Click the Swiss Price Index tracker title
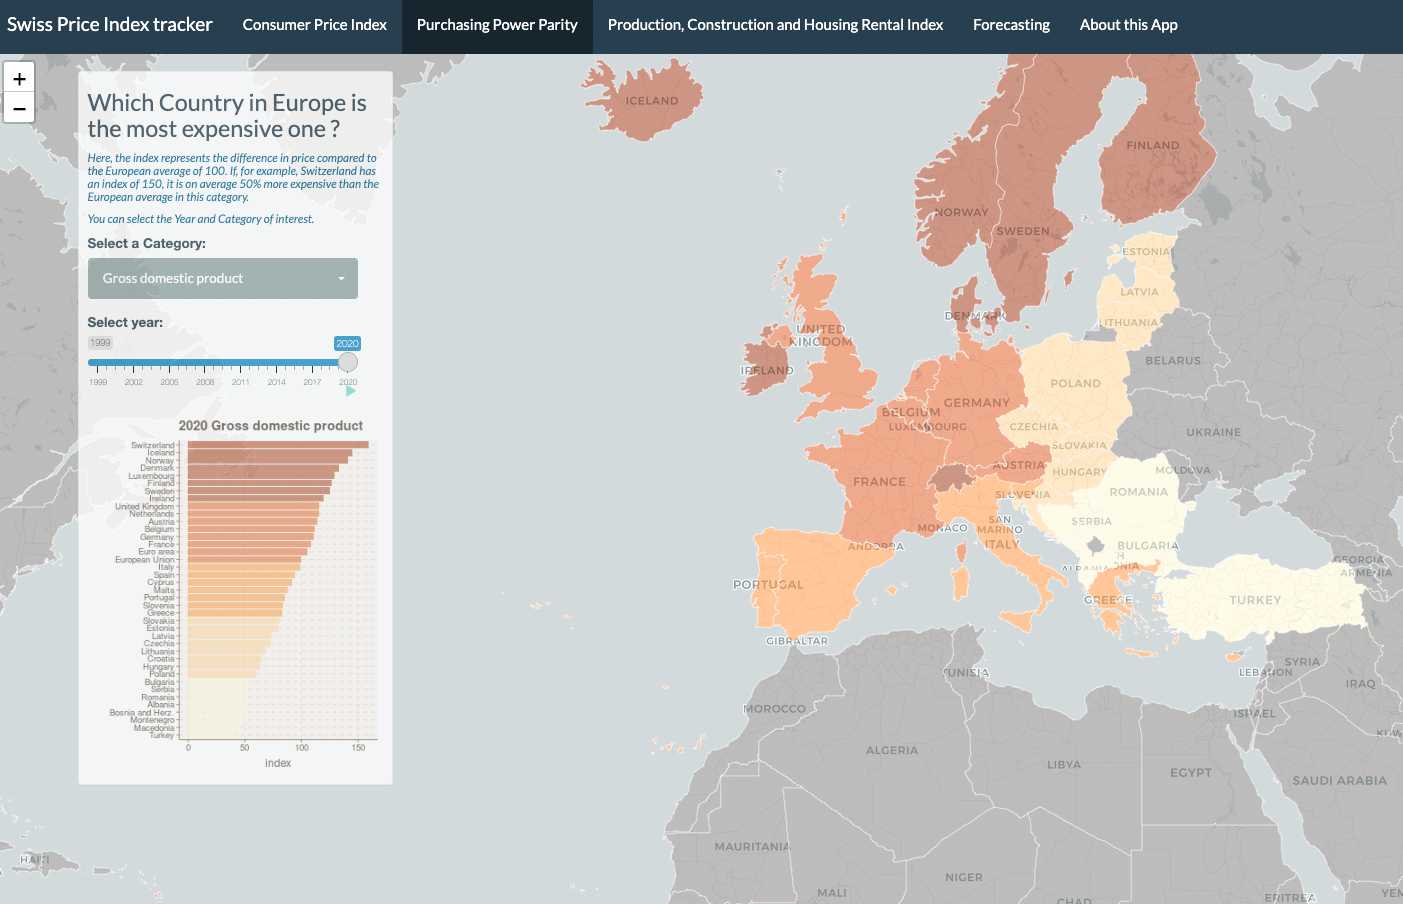This screenshot has height=904, width=1403. coord(111,23)
